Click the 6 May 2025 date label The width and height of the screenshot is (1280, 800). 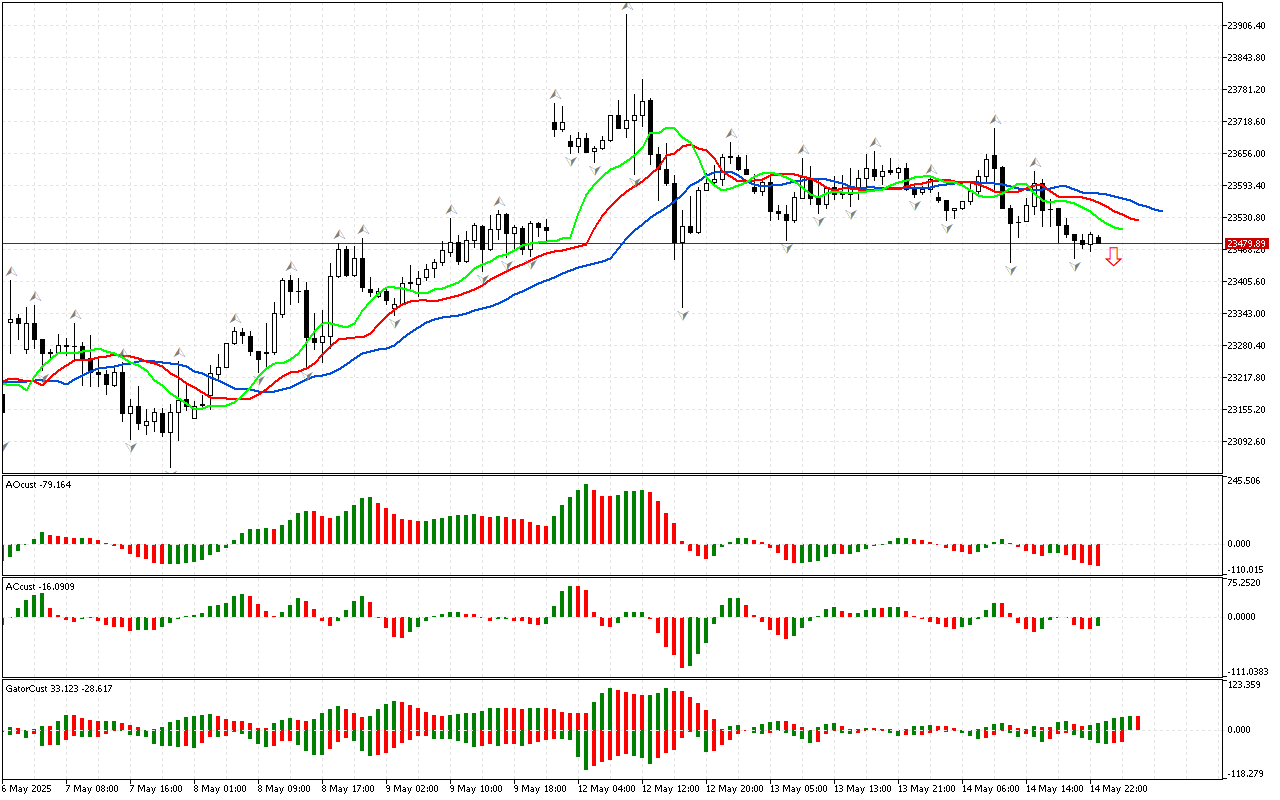[x=26, y=788]
